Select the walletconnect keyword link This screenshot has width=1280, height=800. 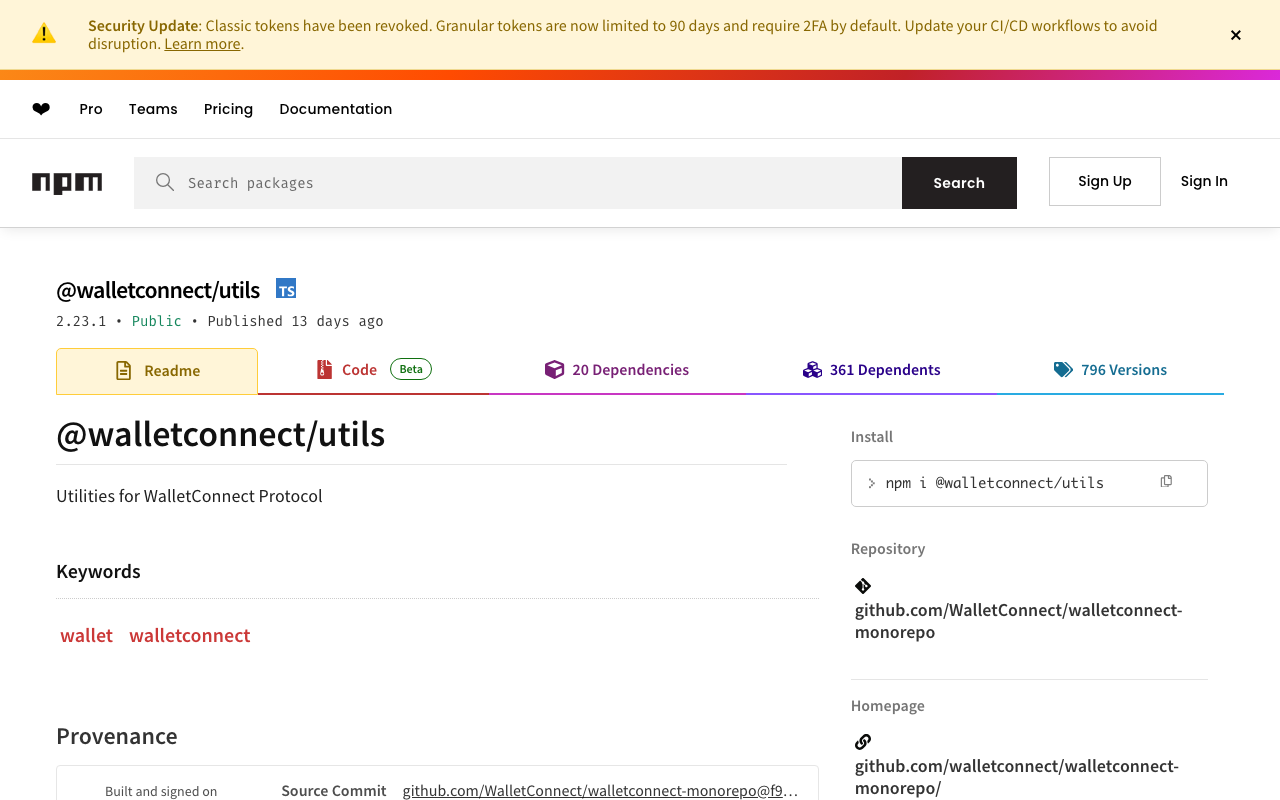tap(189, 636)
